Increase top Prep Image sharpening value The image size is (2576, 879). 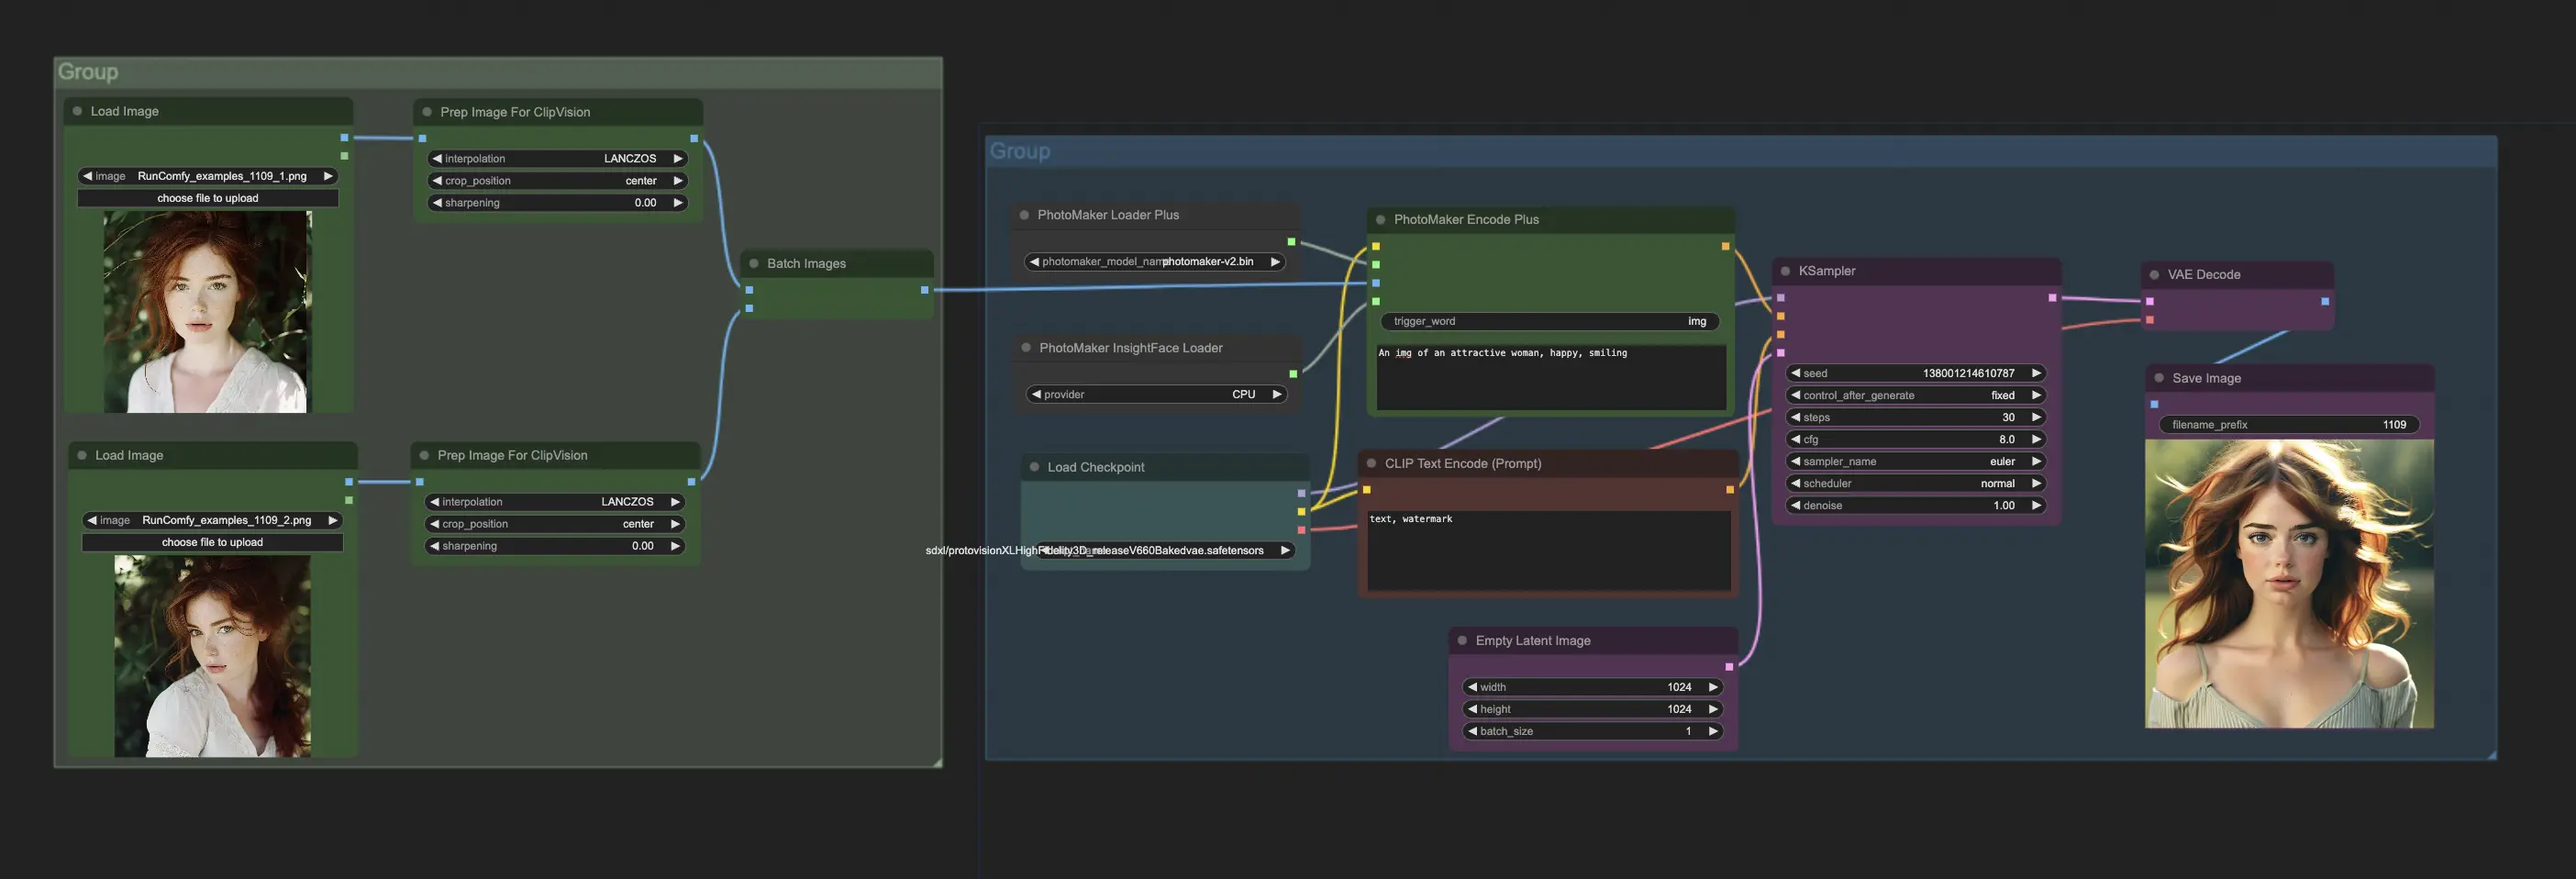coord(678,203)
